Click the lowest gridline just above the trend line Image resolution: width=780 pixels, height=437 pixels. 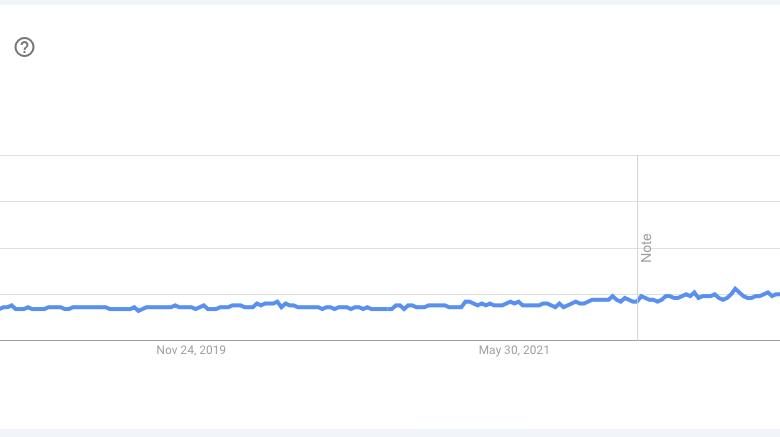(390, 295)
